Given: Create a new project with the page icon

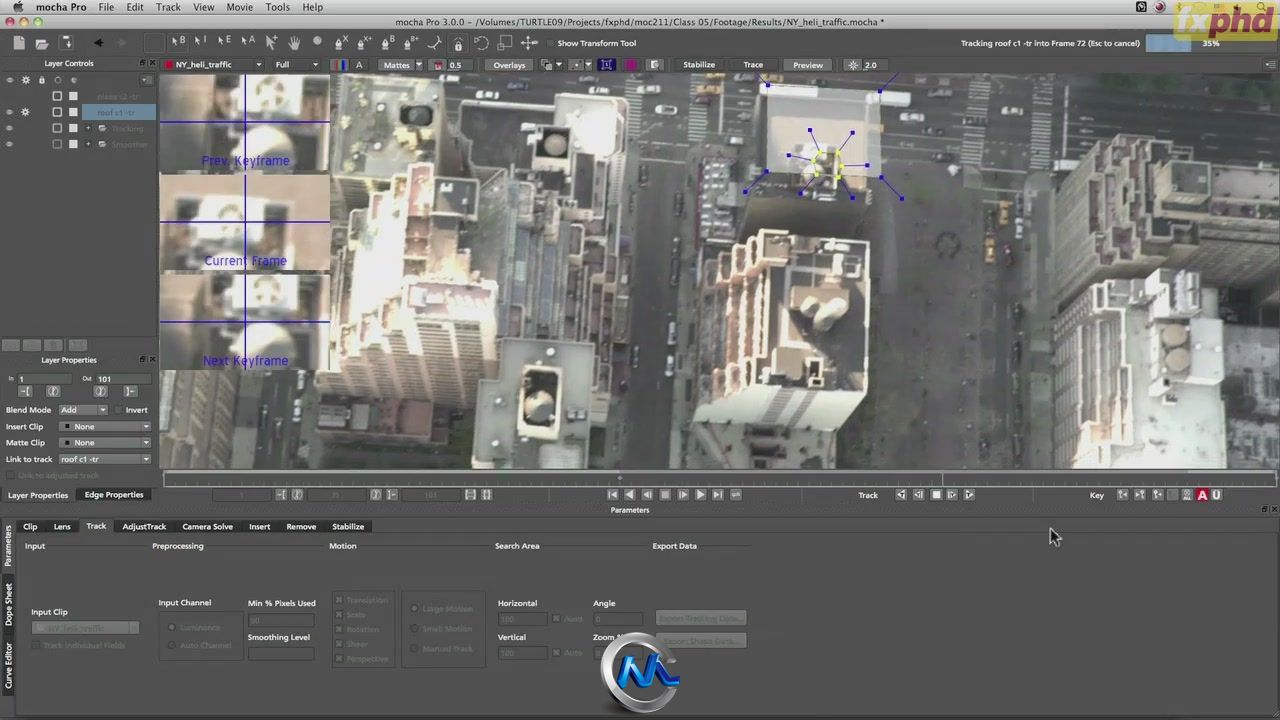Looking at the screenshot, I should point(18,43).
